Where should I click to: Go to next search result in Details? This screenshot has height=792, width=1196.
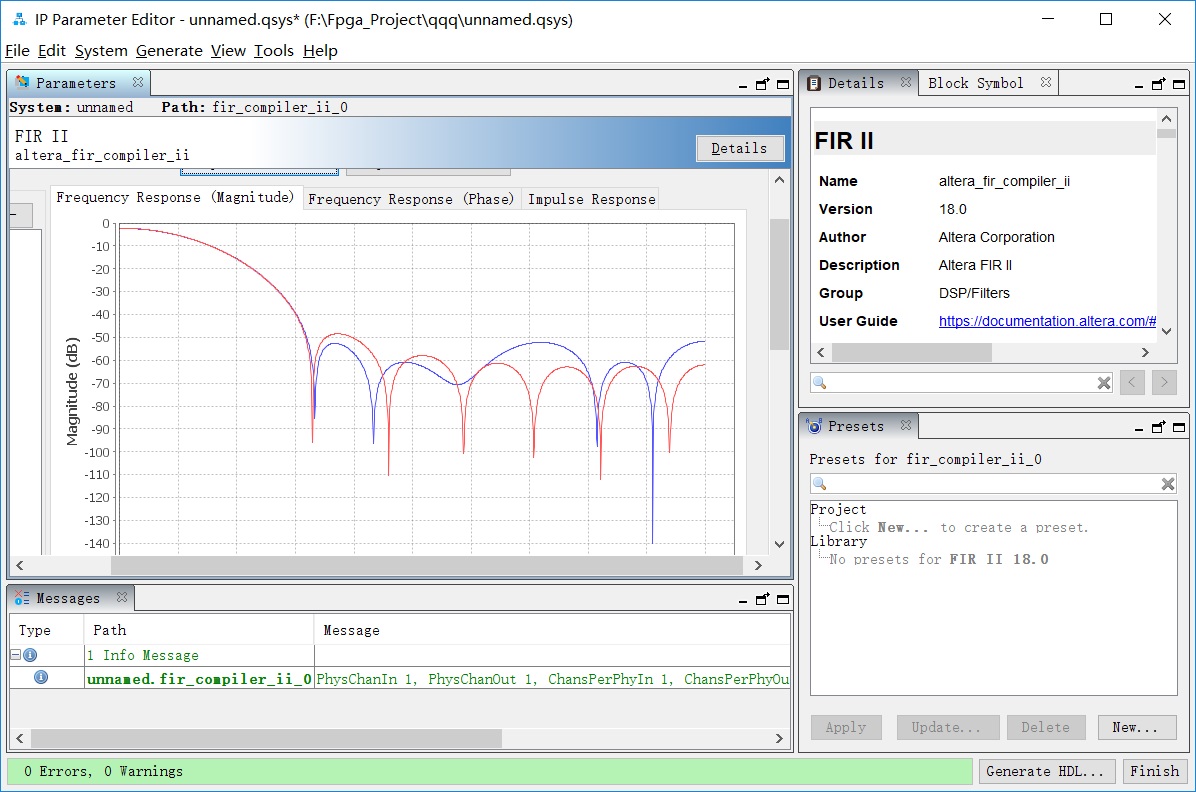[x=1164, y=382]
